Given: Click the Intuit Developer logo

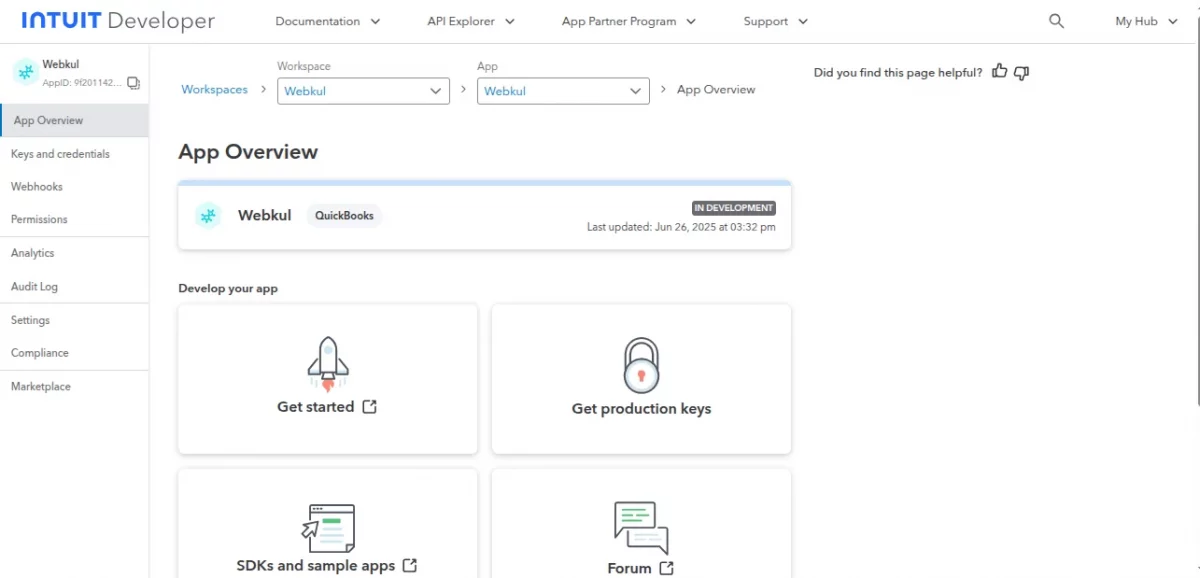Looking at the screenshot, I should [118, 20].
